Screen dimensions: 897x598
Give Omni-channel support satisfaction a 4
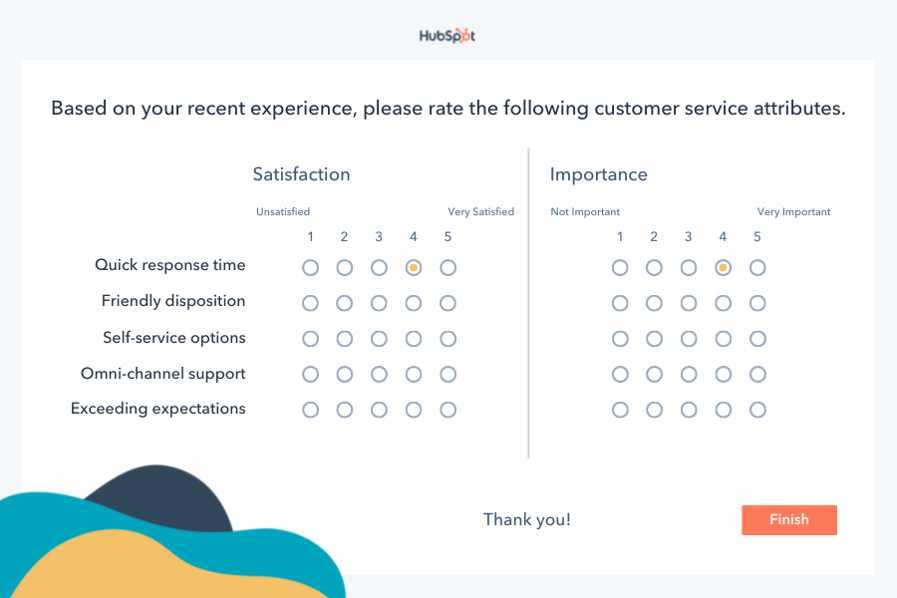pos(413,374)
